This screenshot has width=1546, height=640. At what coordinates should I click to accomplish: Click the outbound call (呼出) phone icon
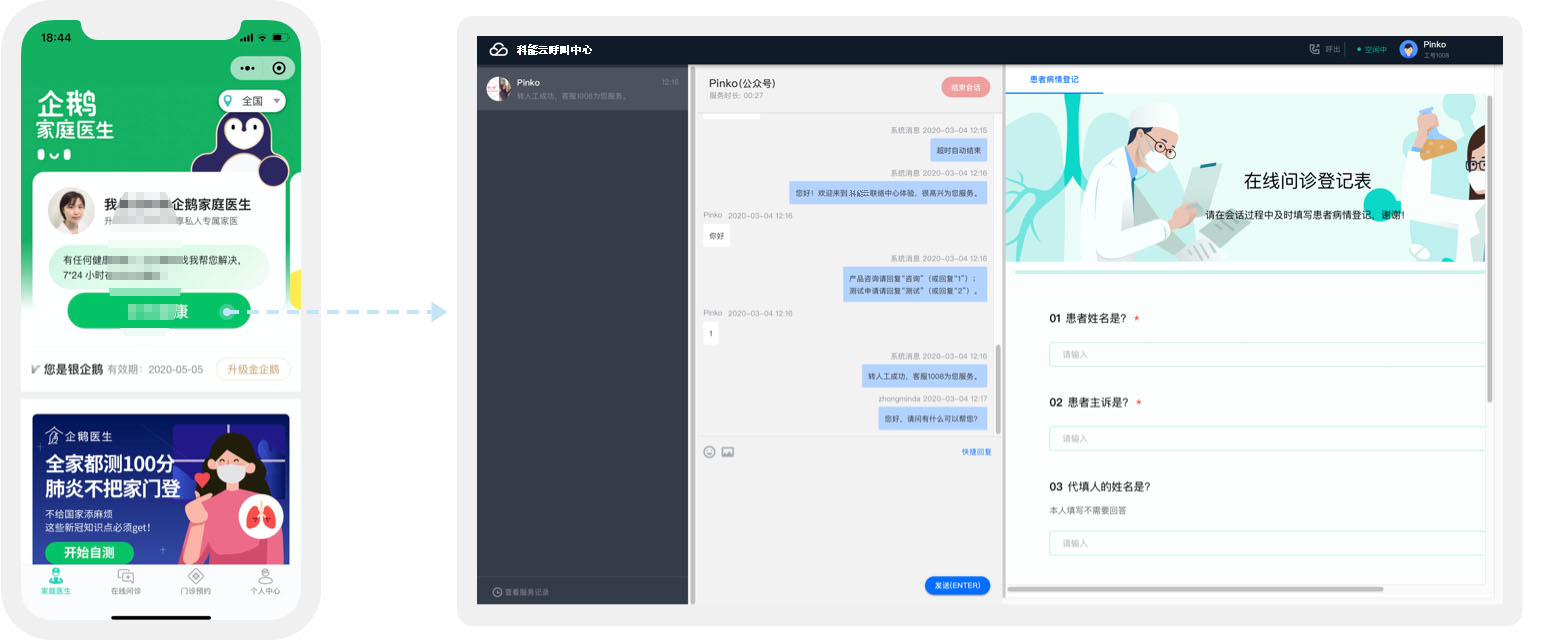pos(1315,49)
